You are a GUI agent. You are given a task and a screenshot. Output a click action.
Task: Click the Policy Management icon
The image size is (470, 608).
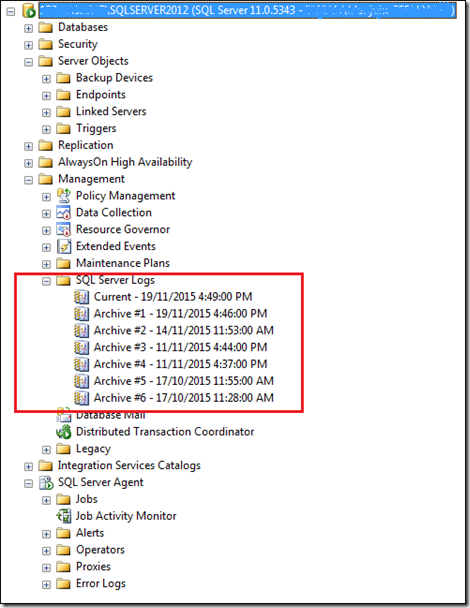pos(64,196)
